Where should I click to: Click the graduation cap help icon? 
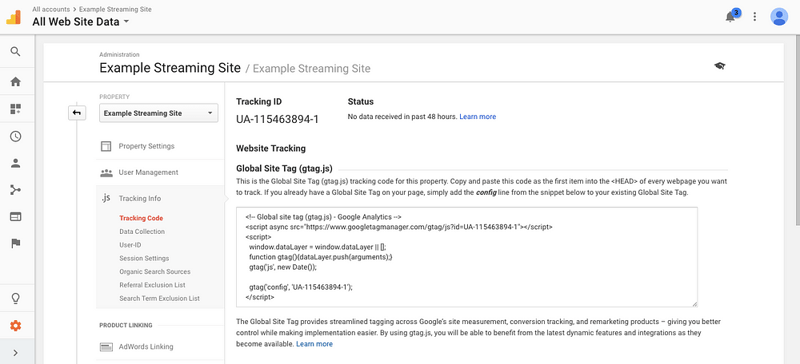pos(720,66)
